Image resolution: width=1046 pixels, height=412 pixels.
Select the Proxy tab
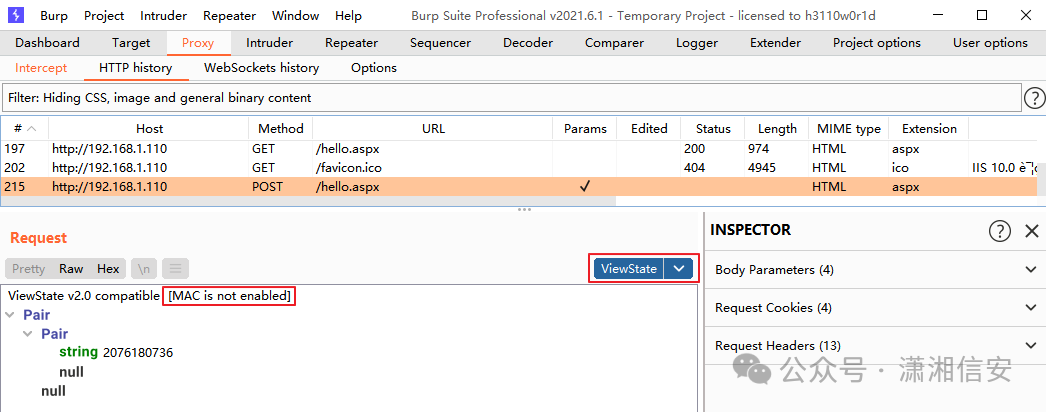pyautogui.click(x=198, y=43)
